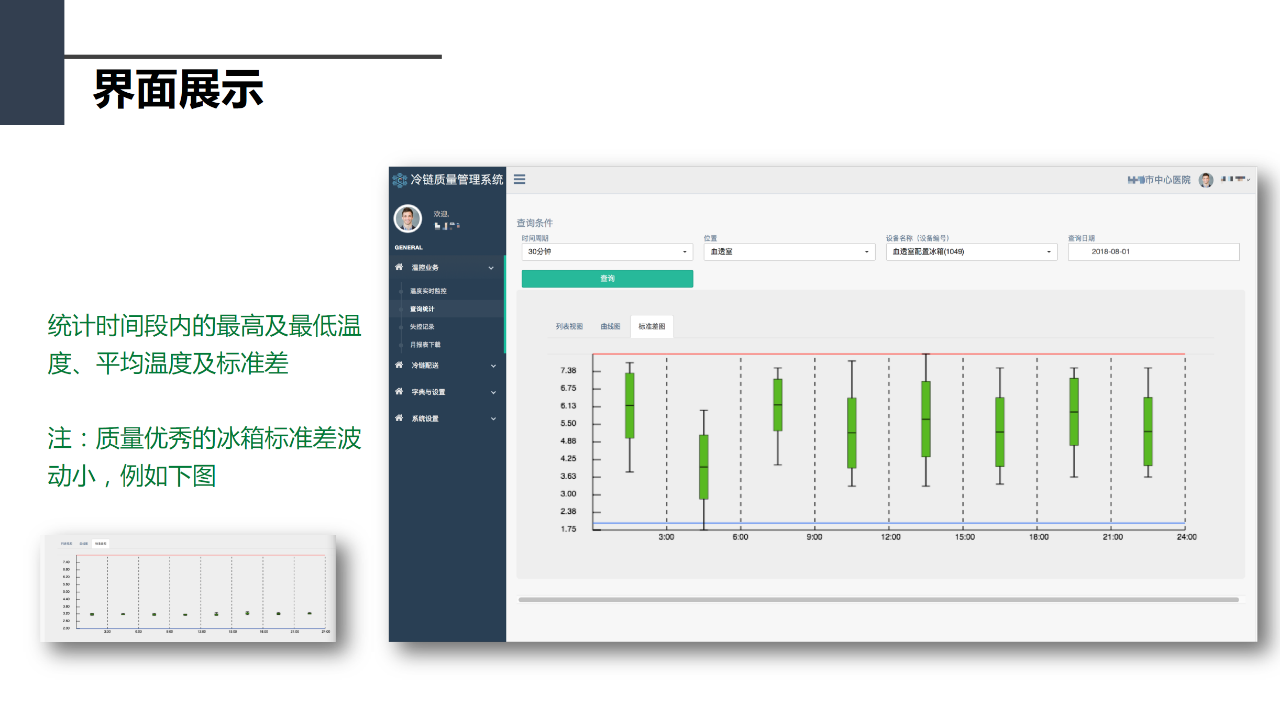Expand the 字典与设置 section chevron
Screen dimensions: 1280x717
click(493, 392)
